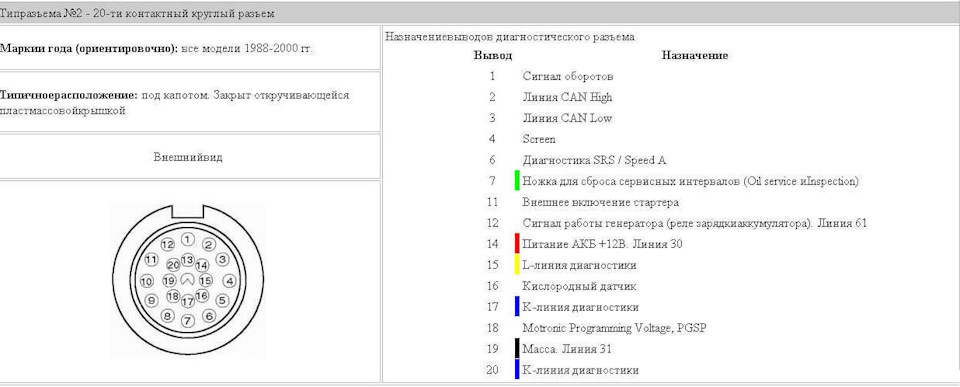Click the blue color marker for pin 17
The width and height of the screenshot is (960, 387).
point(517,306)
